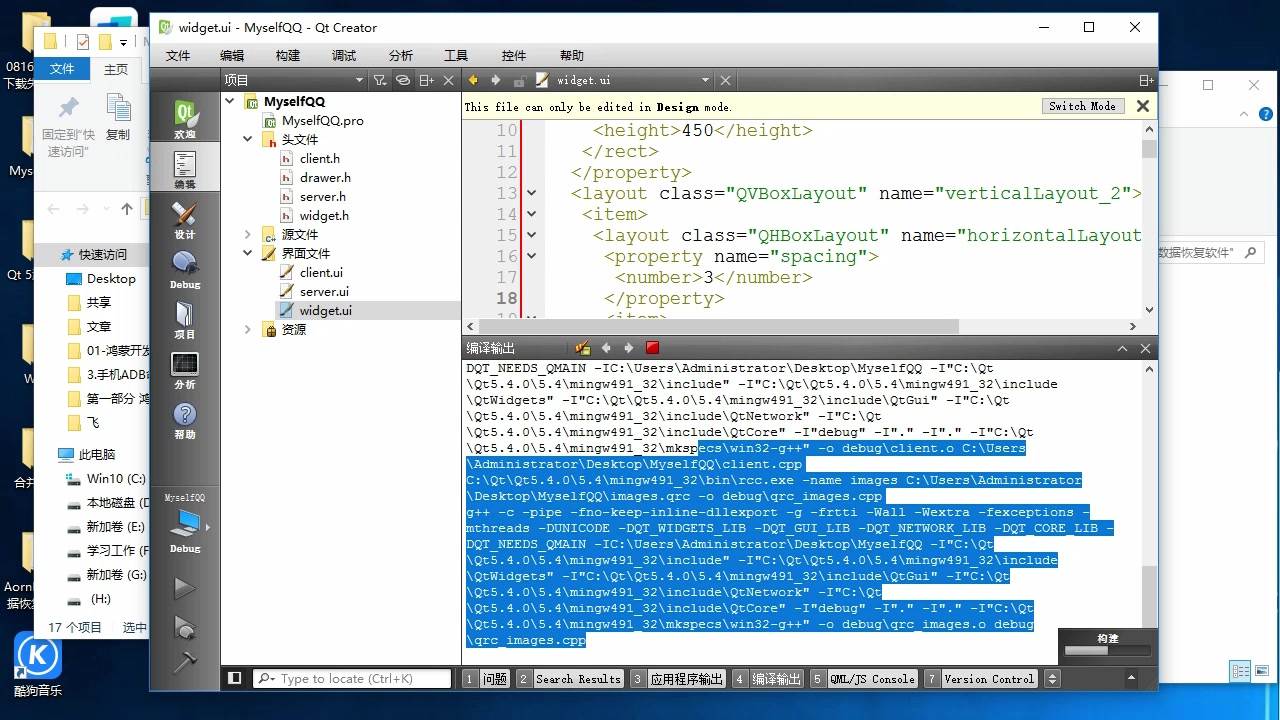Show the 问题 issues pane
The image size is (1280, 720).
click(x=487, y=679)
